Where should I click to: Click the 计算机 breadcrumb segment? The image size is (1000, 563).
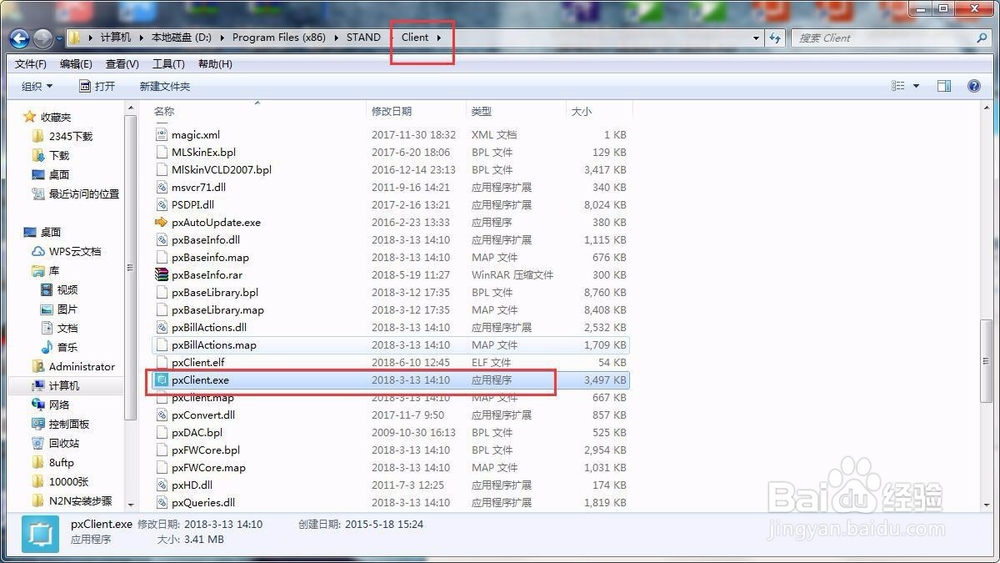[x=115, y=38]
